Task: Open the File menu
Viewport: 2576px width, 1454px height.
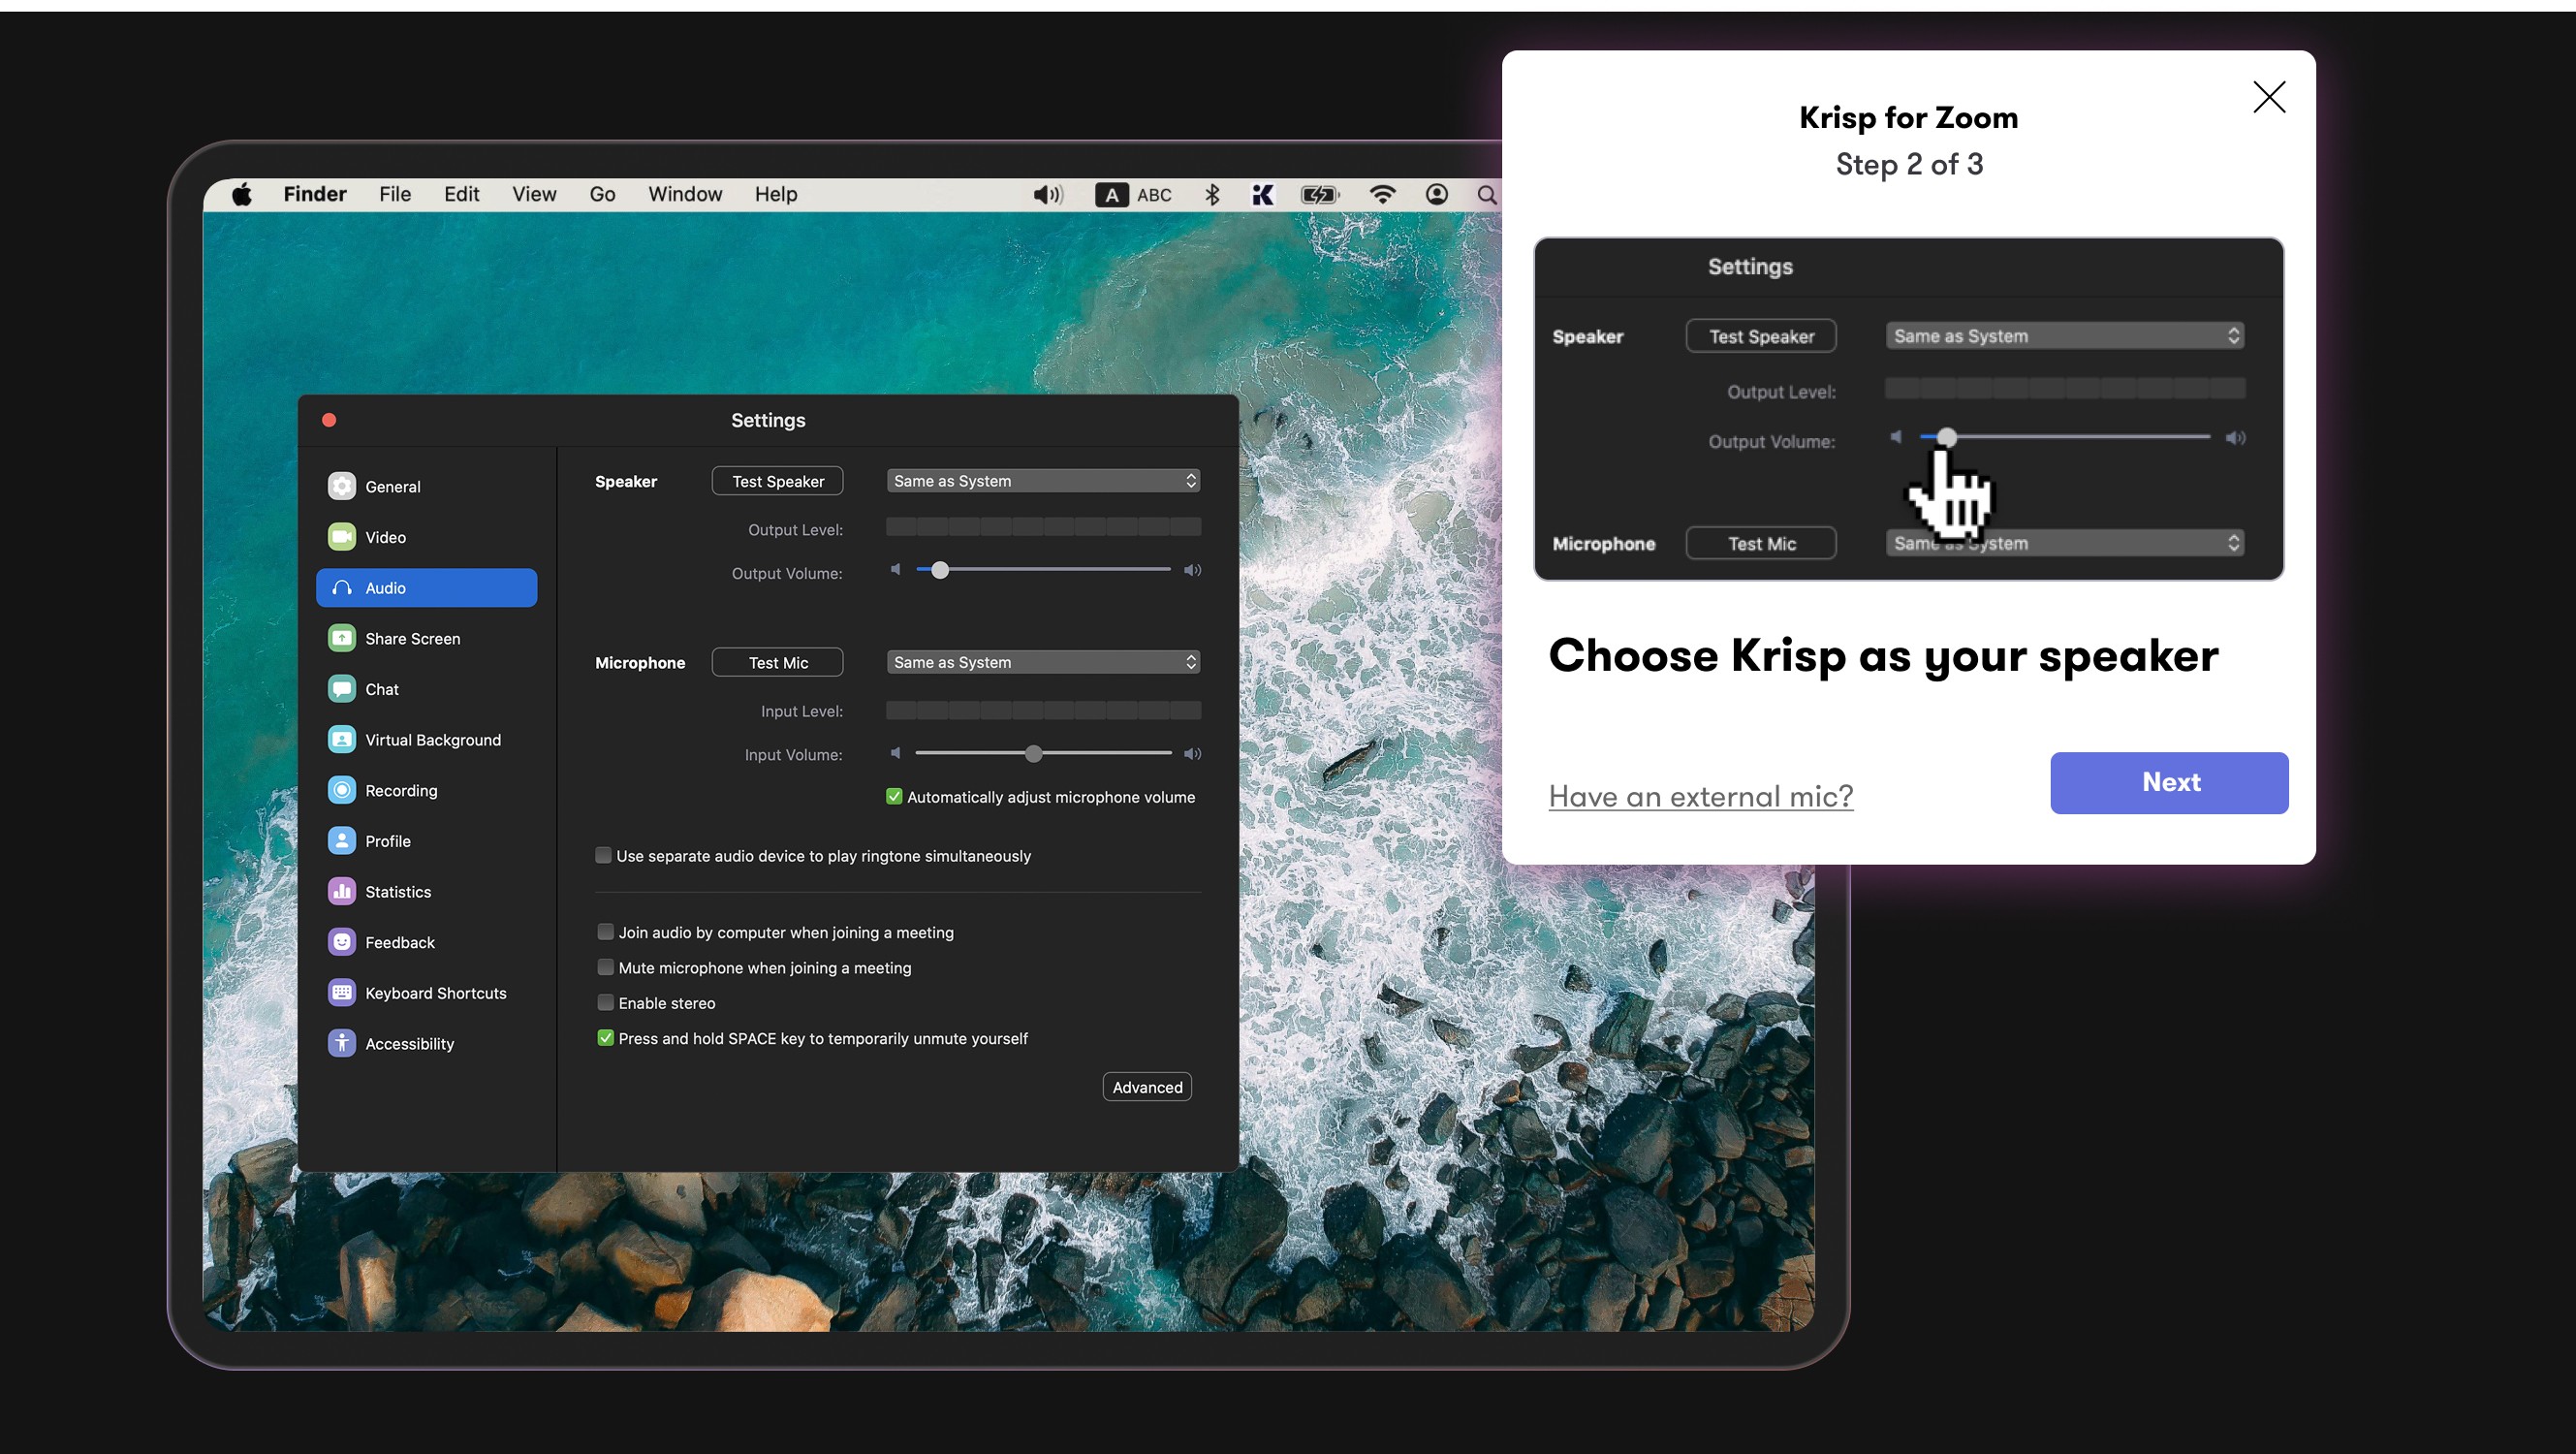Action: point(395,194)
